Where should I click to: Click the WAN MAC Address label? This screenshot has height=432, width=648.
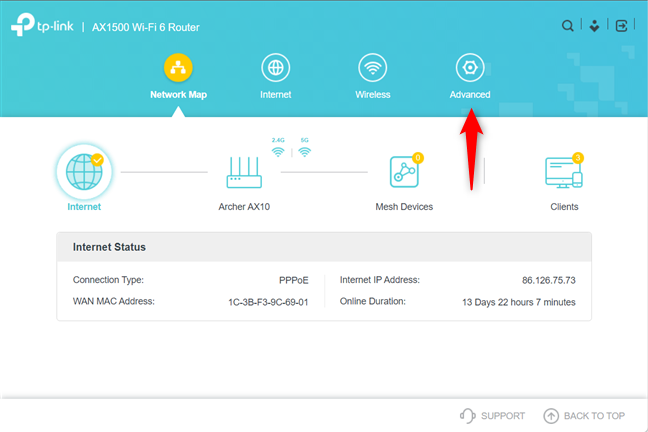tap(114, 301)
